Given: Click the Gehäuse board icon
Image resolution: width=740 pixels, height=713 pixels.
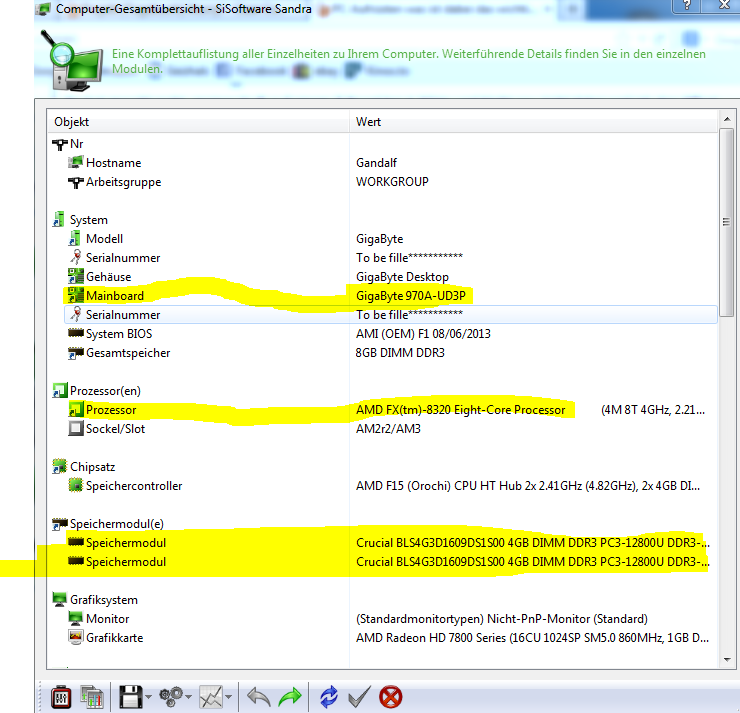Looking at the screenshot, I should (76, 277).
